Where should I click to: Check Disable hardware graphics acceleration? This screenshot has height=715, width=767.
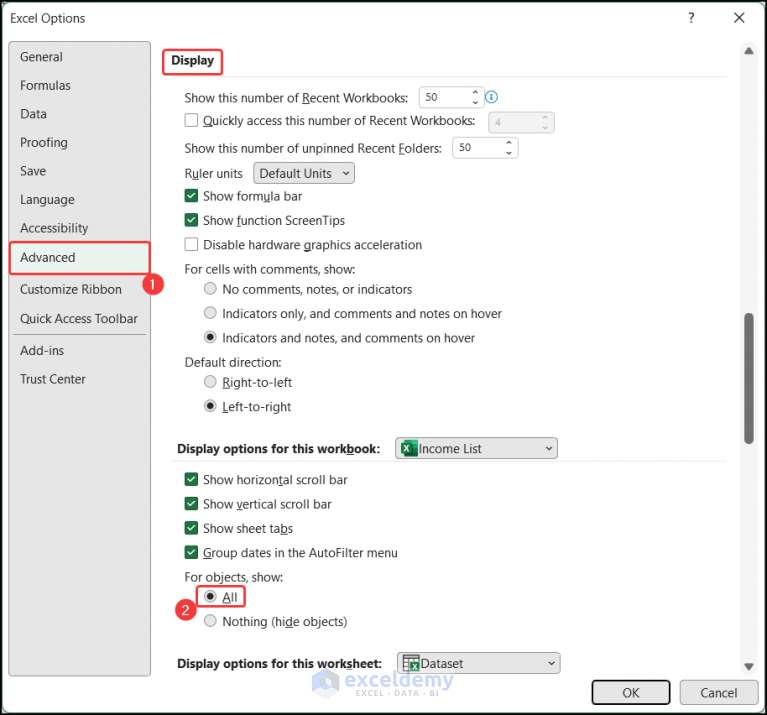191,245
